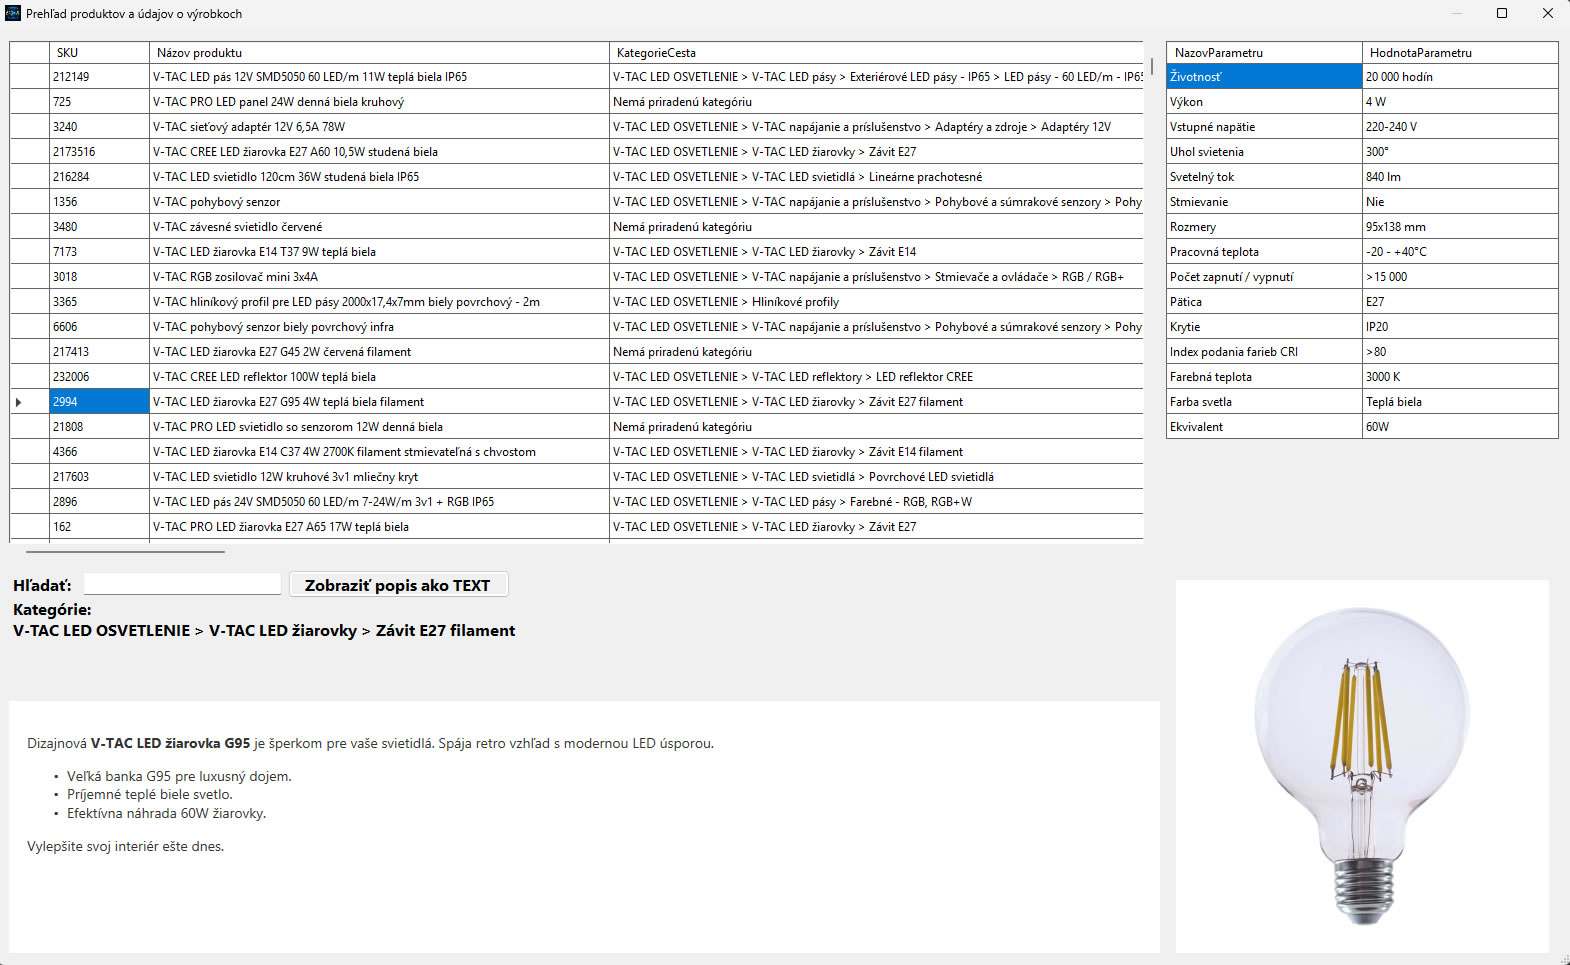Image resolution: width=1570 pixels, height=965 pixels.
Task: Click the current row arrow indicator
Action: (x=19, y=402)
